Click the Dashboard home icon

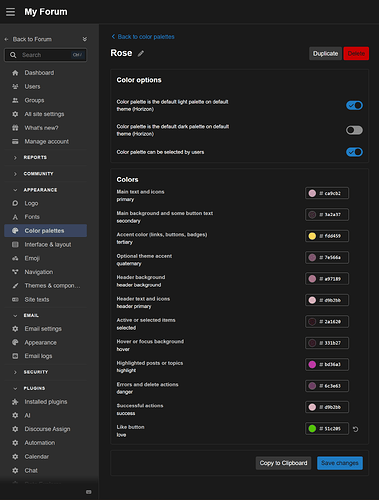pyautogui.click(x=15, y=73)
